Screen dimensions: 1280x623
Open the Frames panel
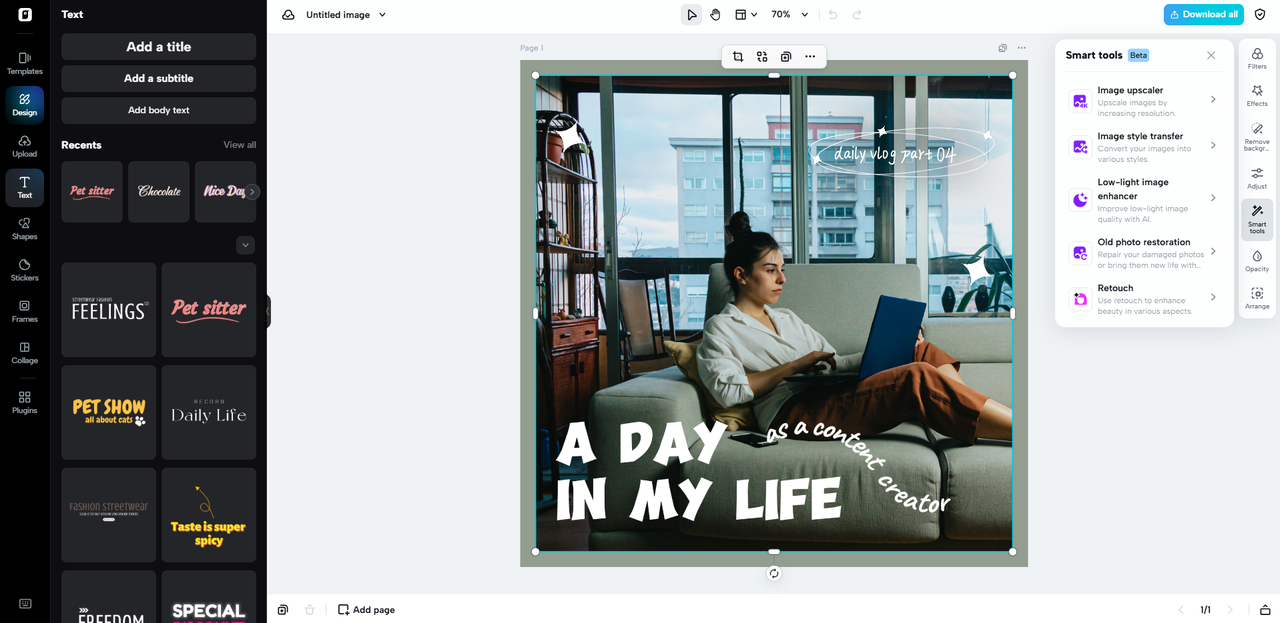pyautogui.click(x=25, y=311)
